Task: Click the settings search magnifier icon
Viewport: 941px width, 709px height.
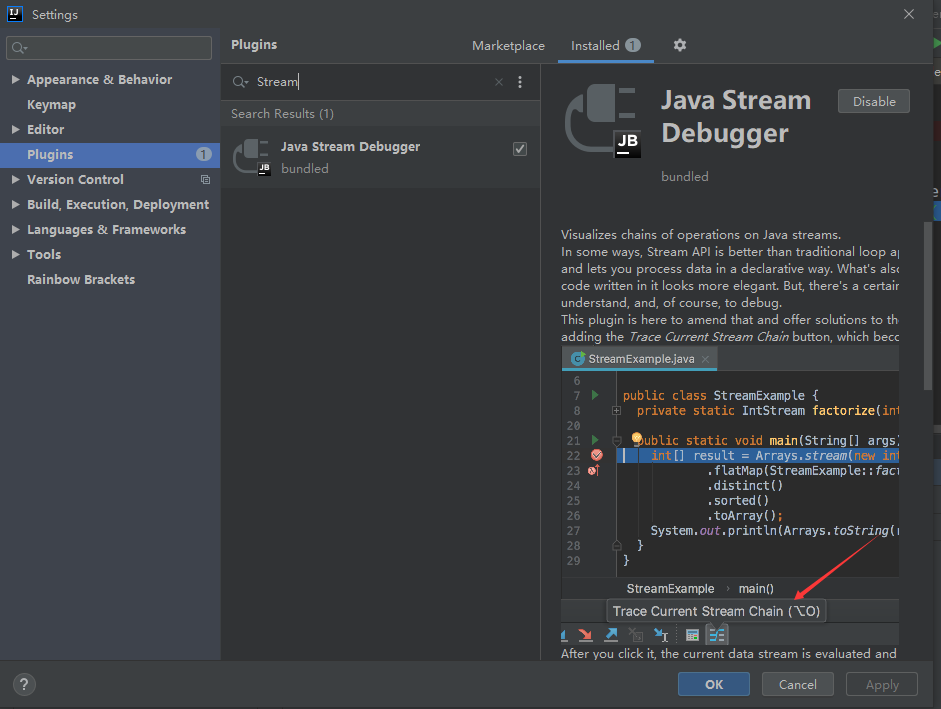Action: (19, 48)
